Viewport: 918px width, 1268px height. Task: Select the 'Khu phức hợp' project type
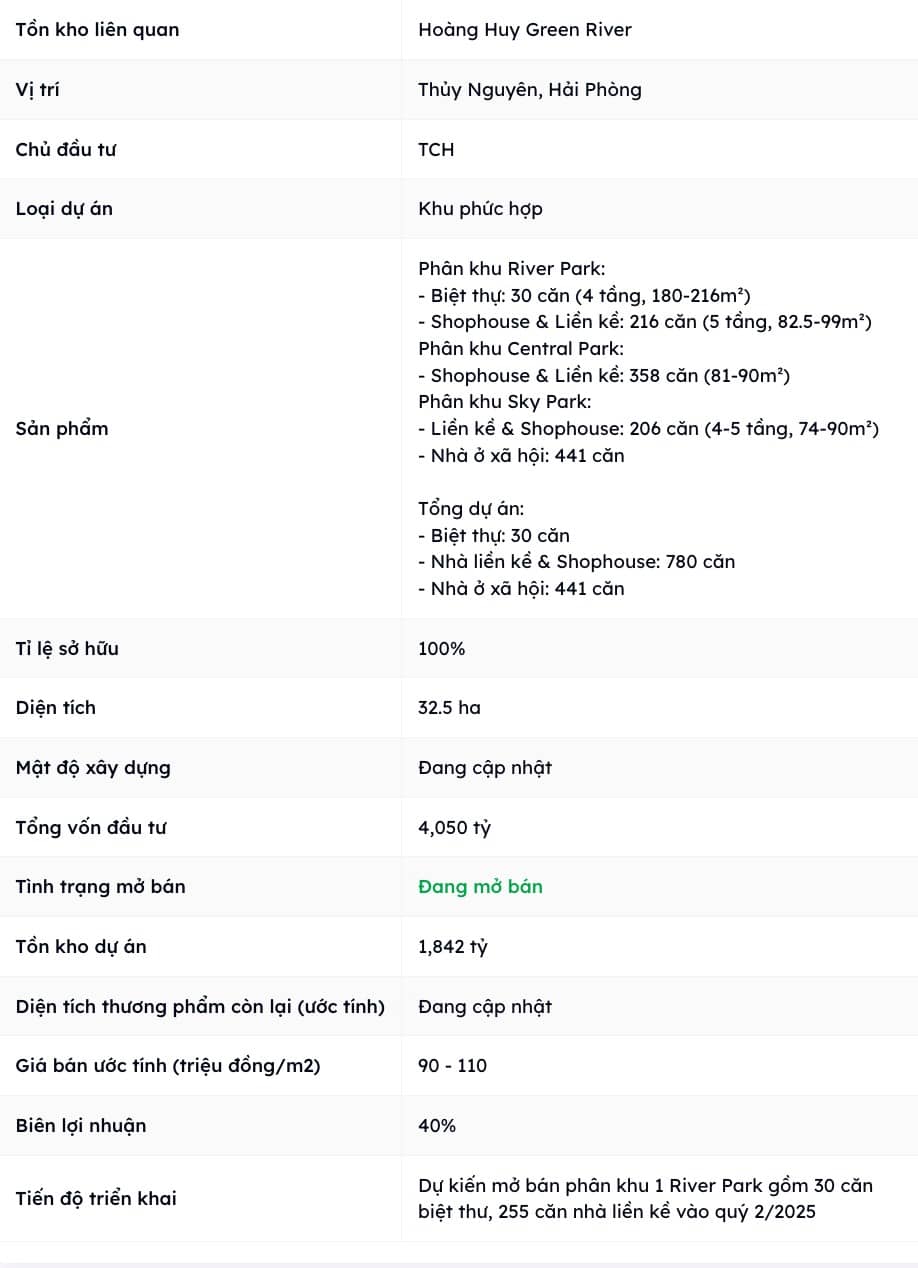point(480,209)
